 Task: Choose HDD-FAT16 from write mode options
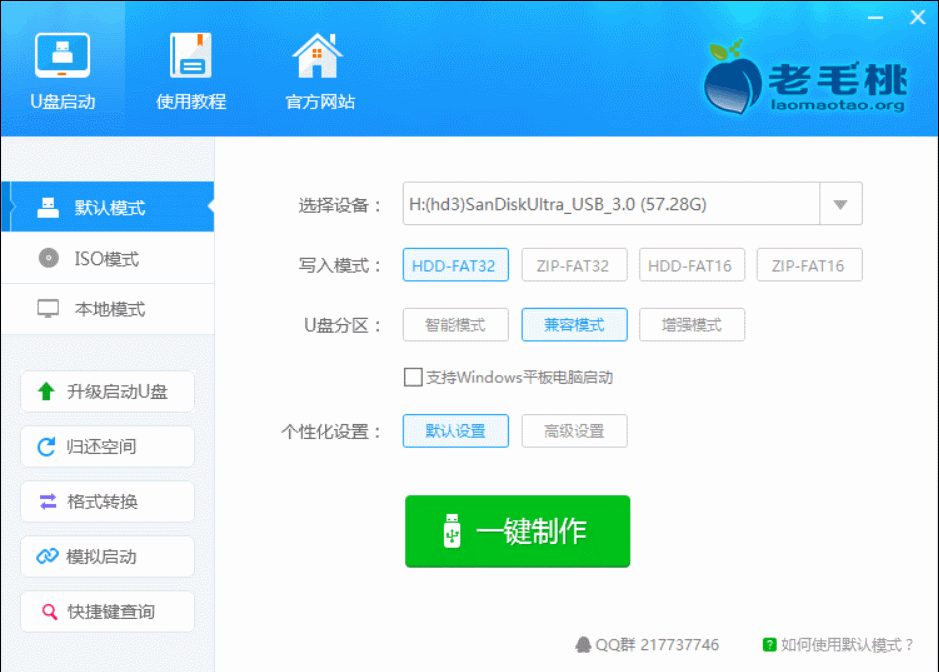point(691,264)
